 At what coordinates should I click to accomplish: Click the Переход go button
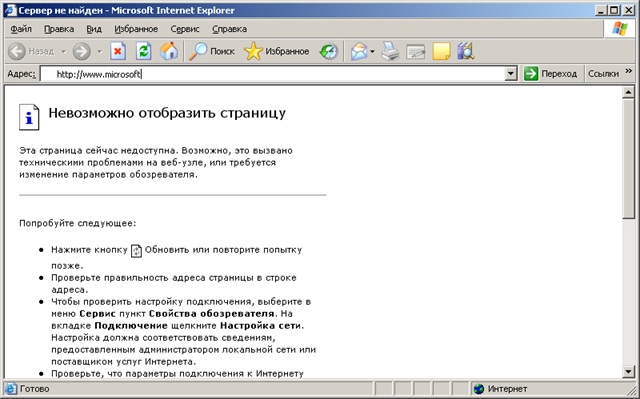point(551,74)
